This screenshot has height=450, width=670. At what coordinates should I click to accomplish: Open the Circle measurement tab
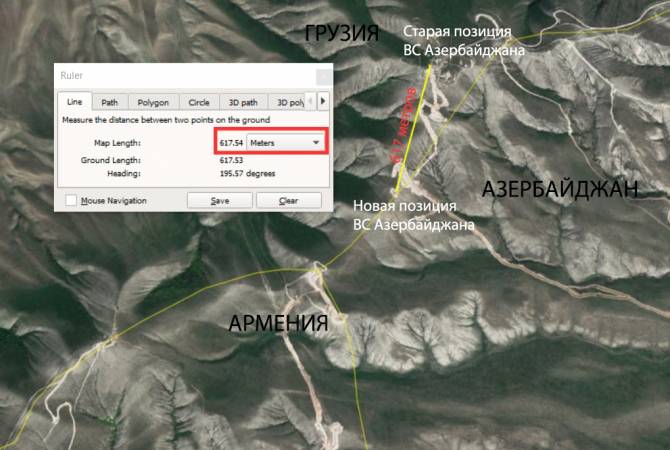198,102
